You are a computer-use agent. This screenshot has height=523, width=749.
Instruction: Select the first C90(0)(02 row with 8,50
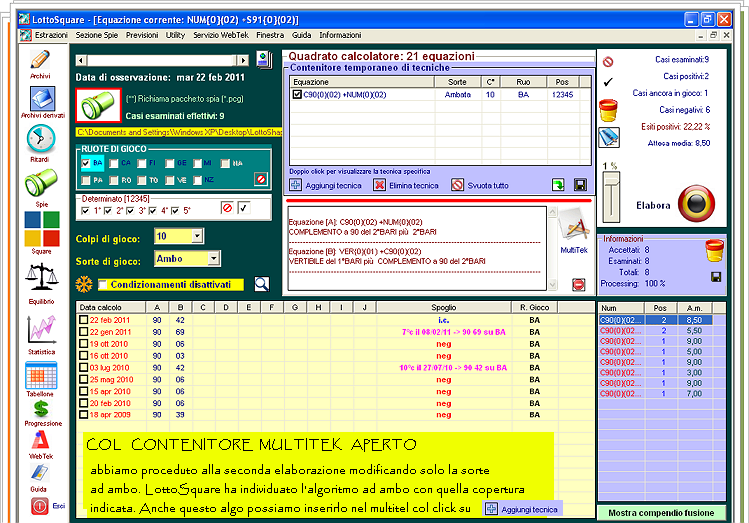[x=655, y=320]
